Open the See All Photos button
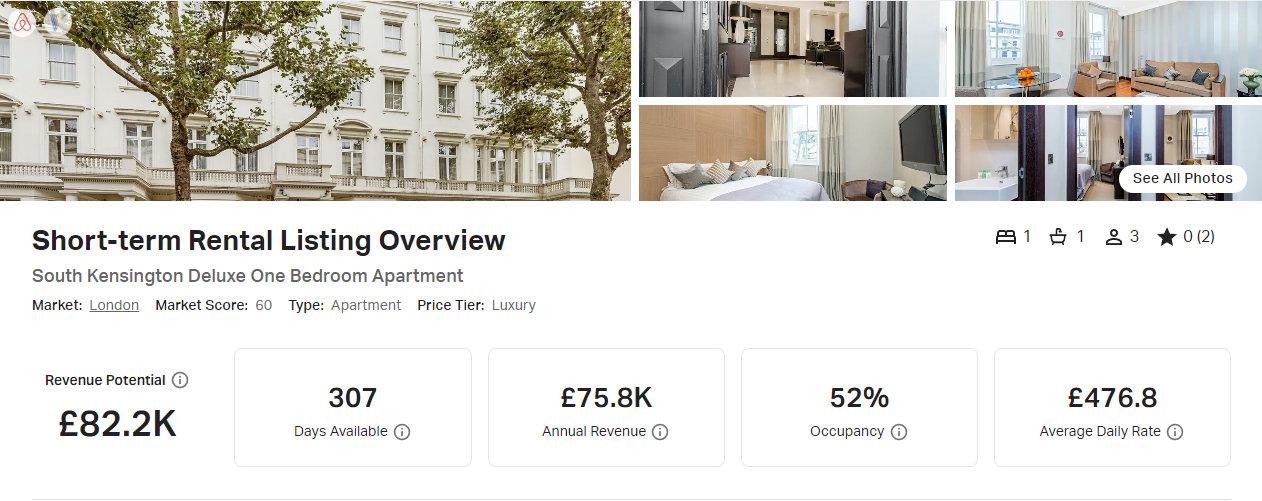This screenshot has height=501, width=1262. (1183, 178)
